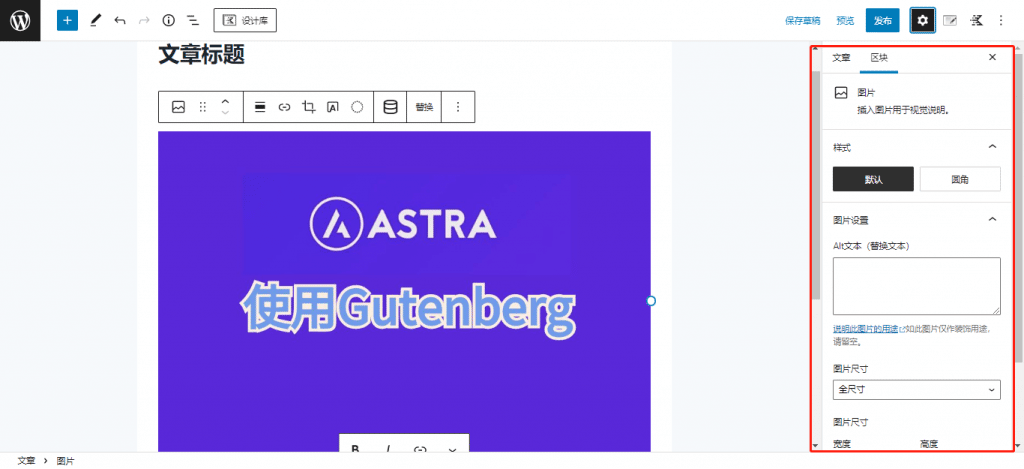Image resolution: width=1024 pixels, height=469 pixels.
Task: Click the 图片 block icon in sidebar
Action: (841, 93)
